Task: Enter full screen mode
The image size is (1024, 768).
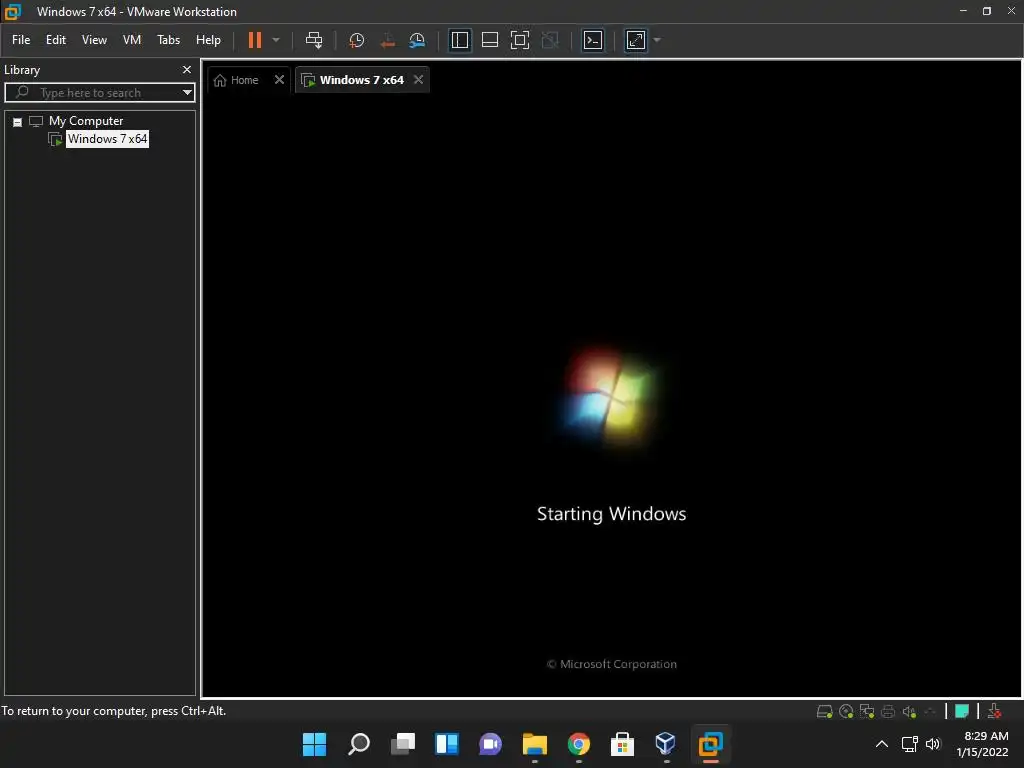Action: click(520, 40)
